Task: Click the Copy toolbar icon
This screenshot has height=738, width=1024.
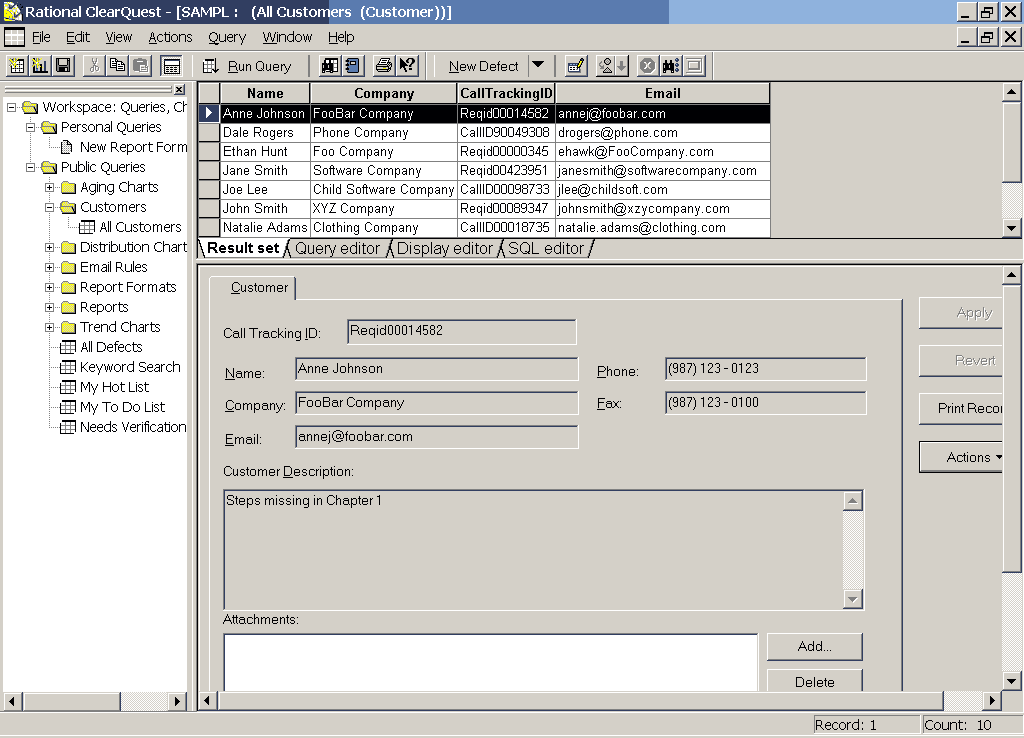Action: point(118,65)
